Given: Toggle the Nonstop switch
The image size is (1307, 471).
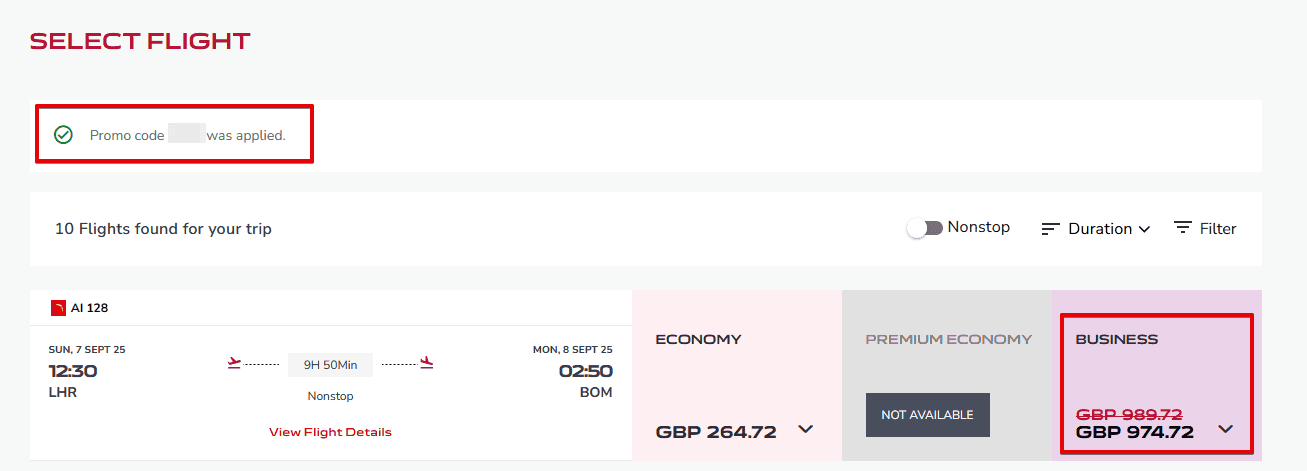Looking at the screenshot, I should tap(925, 228).
